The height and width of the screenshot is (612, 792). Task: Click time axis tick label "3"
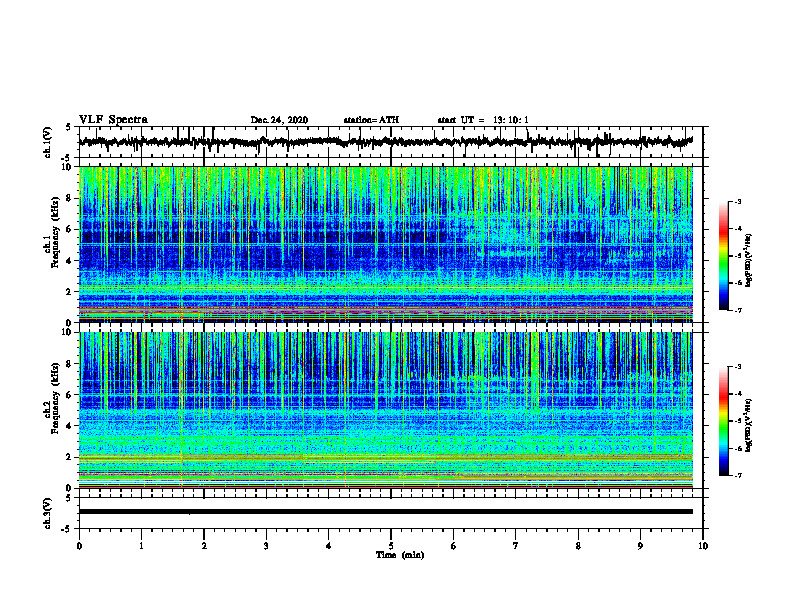pos(266,546)
